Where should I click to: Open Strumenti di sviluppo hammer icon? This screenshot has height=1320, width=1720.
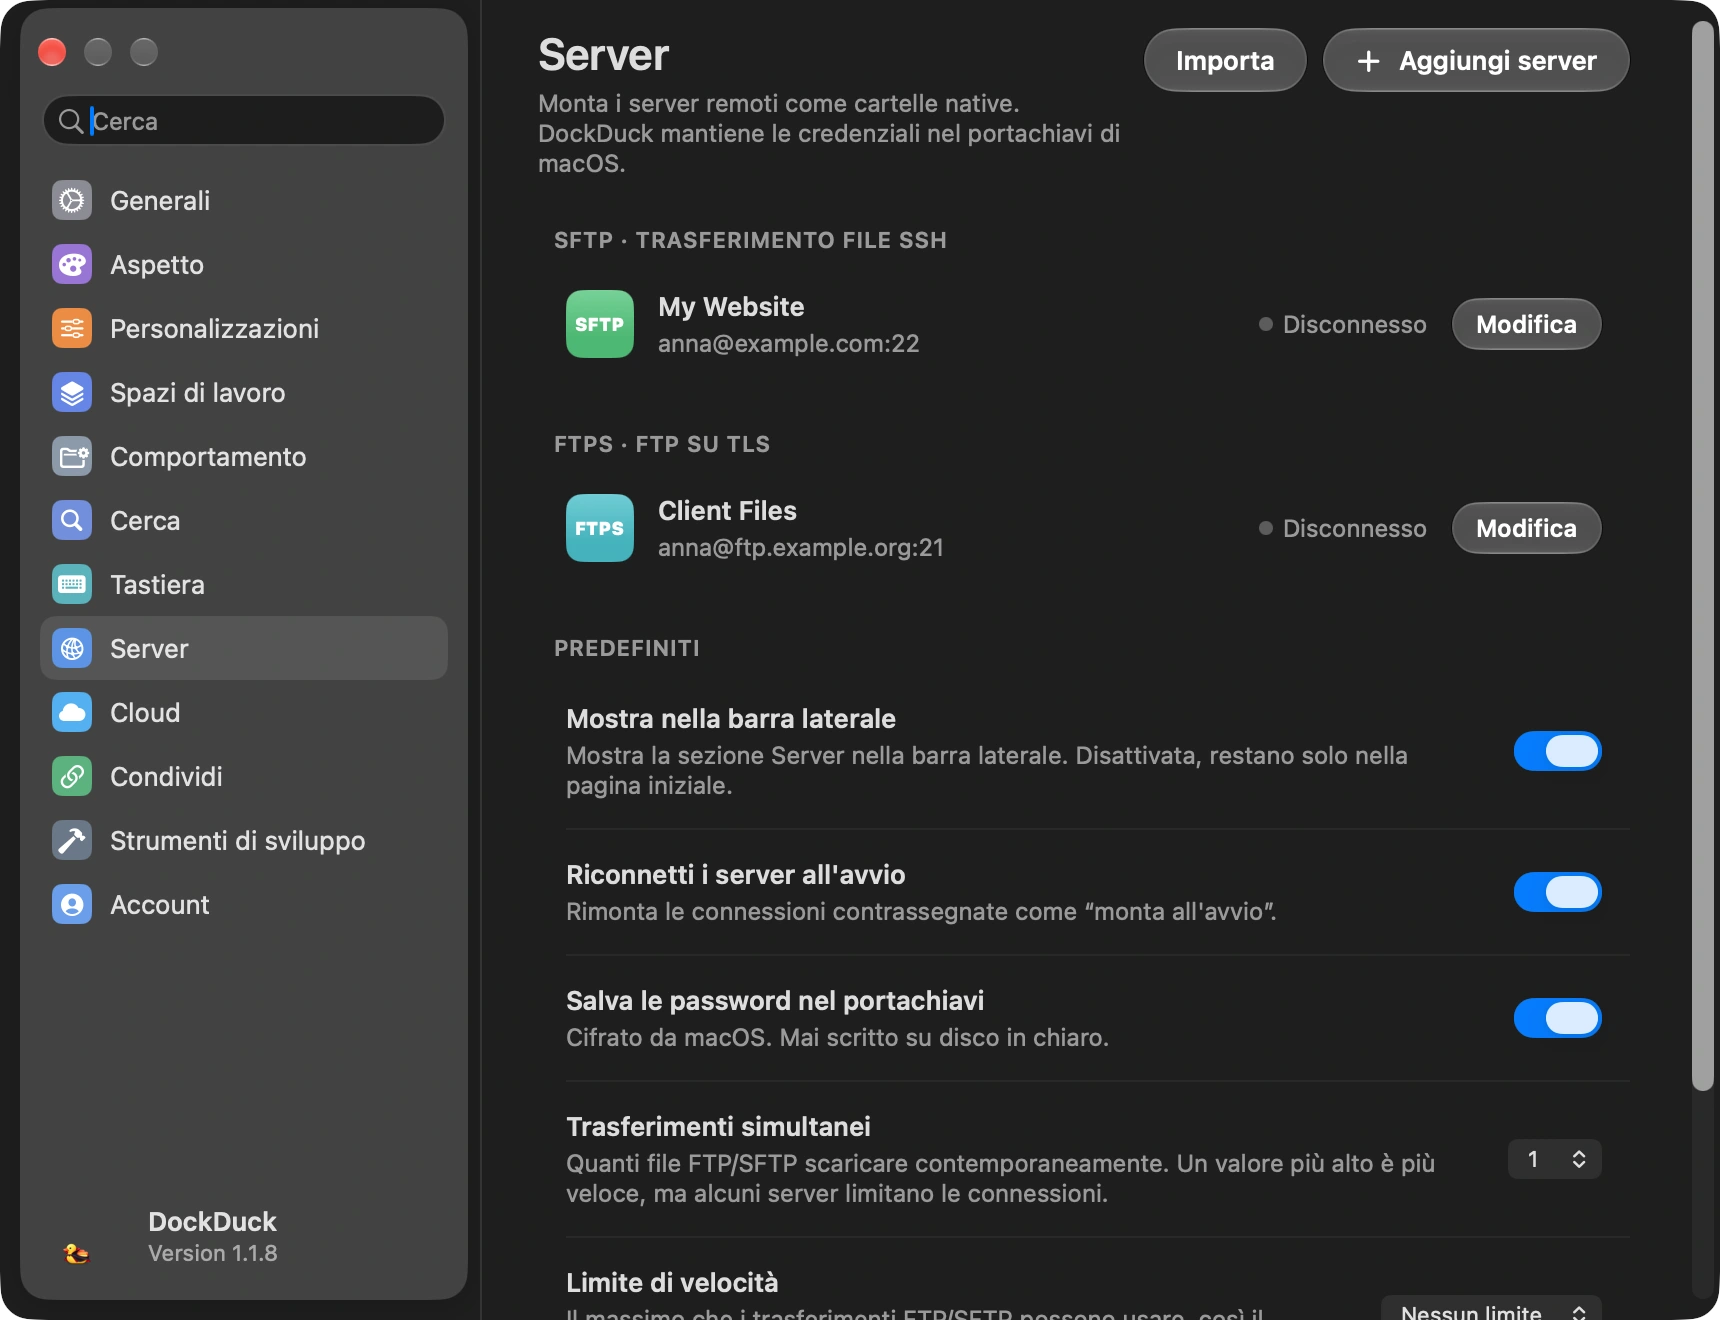click(72, 840)
